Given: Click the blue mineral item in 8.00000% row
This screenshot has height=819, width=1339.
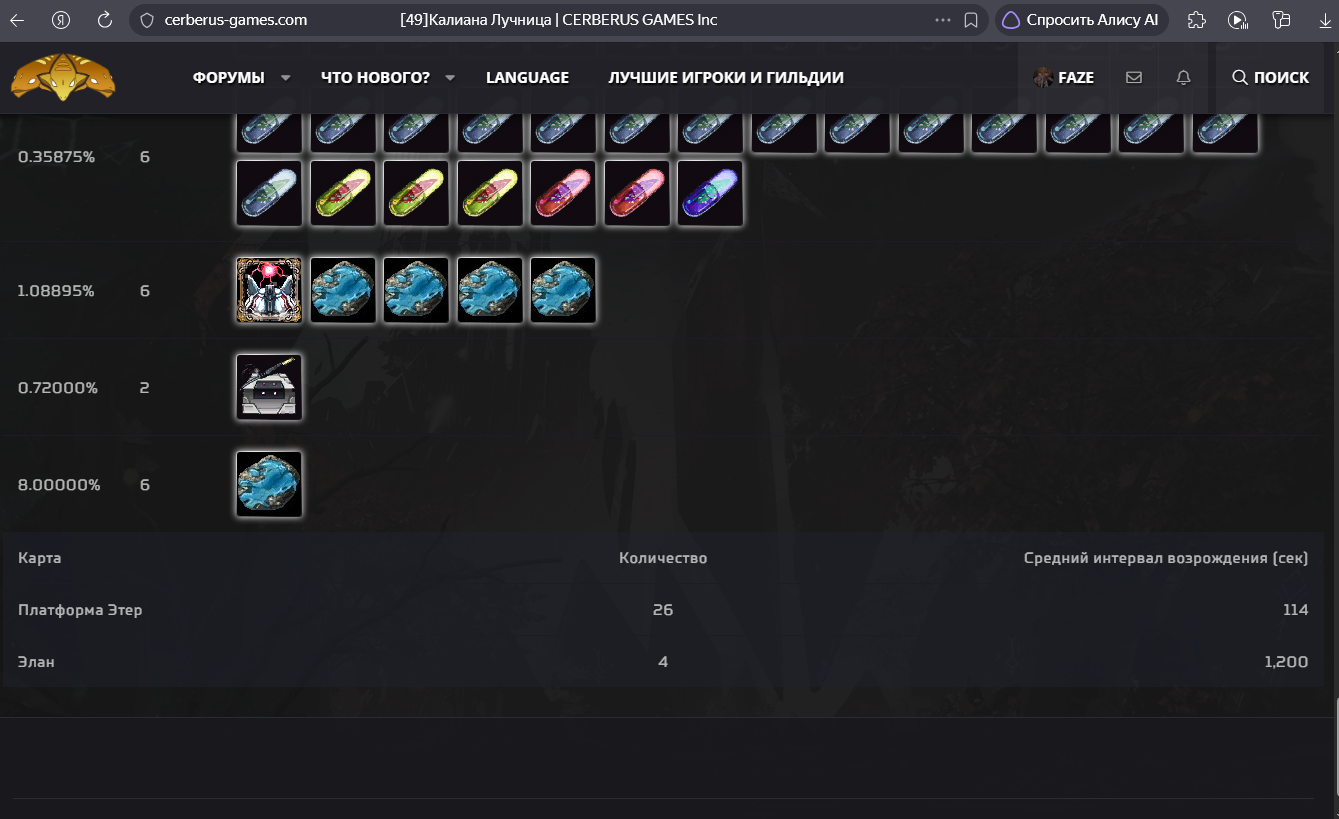Looking at the screenshot, I should coord(269,484).
